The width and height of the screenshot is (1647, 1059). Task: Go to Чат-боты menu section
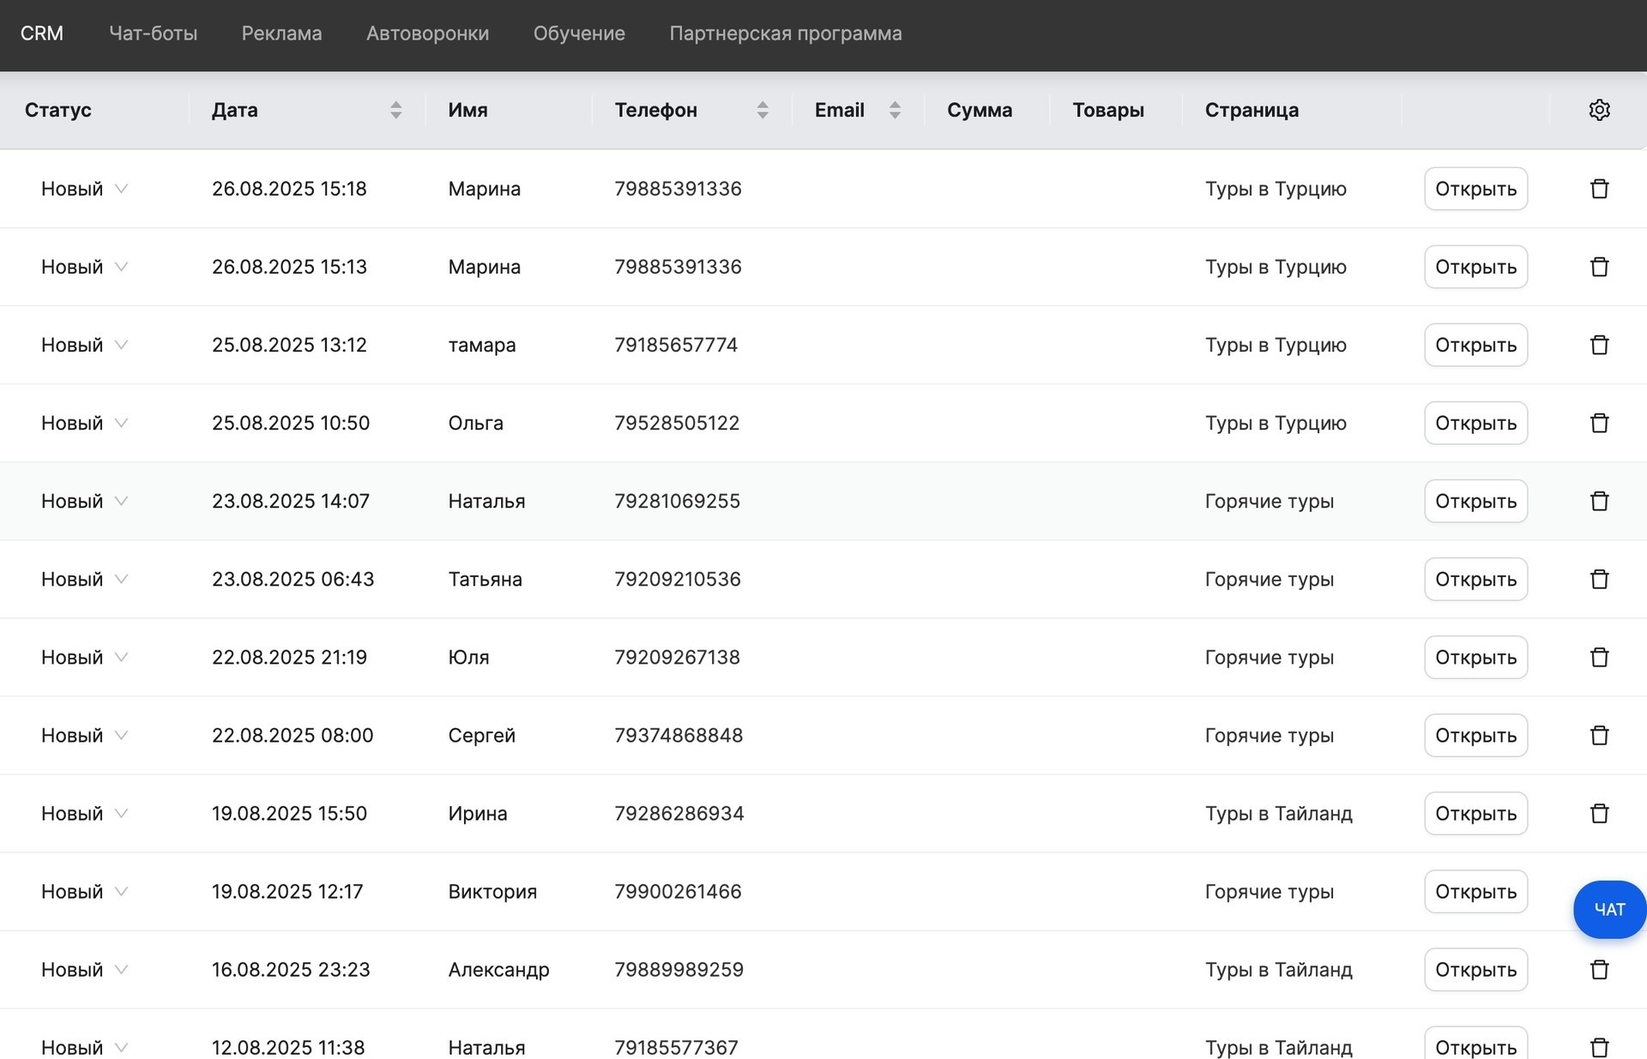153,33
